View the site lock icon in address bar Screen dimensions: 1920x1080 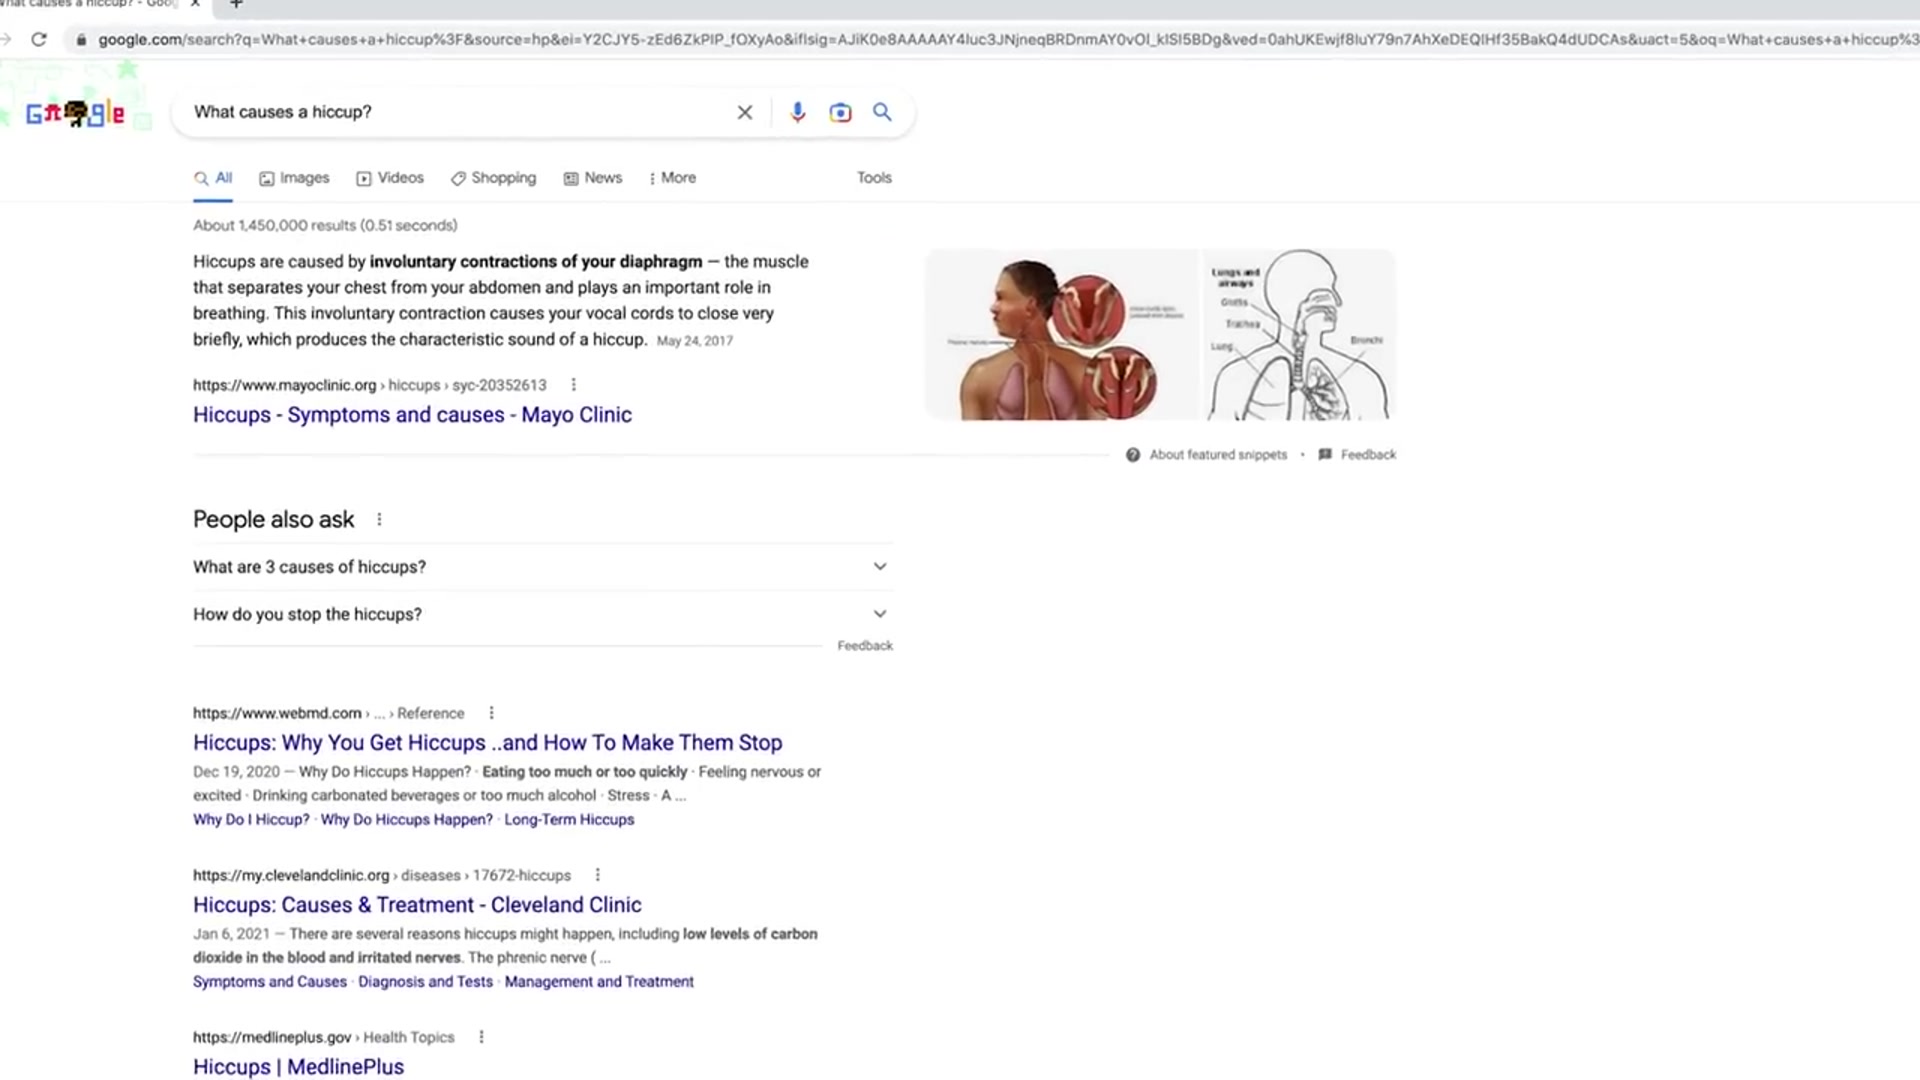click(x=81, y=39)
